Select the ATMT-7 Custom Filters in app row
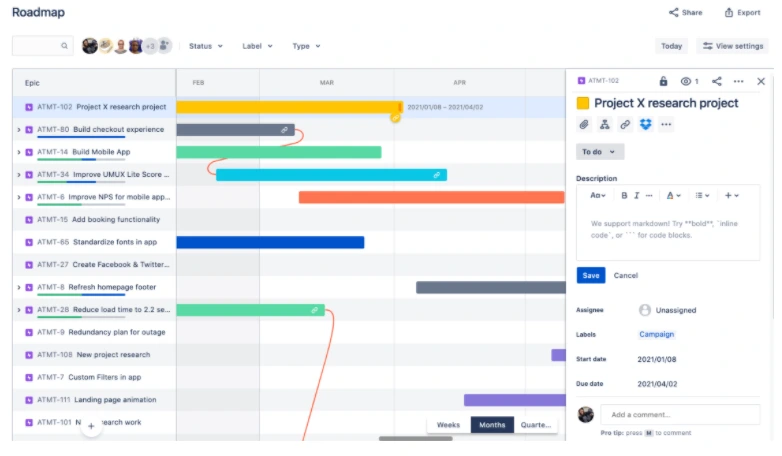This screenshot has width=782, height=456. pyautogui.click(x=94, y=377)
